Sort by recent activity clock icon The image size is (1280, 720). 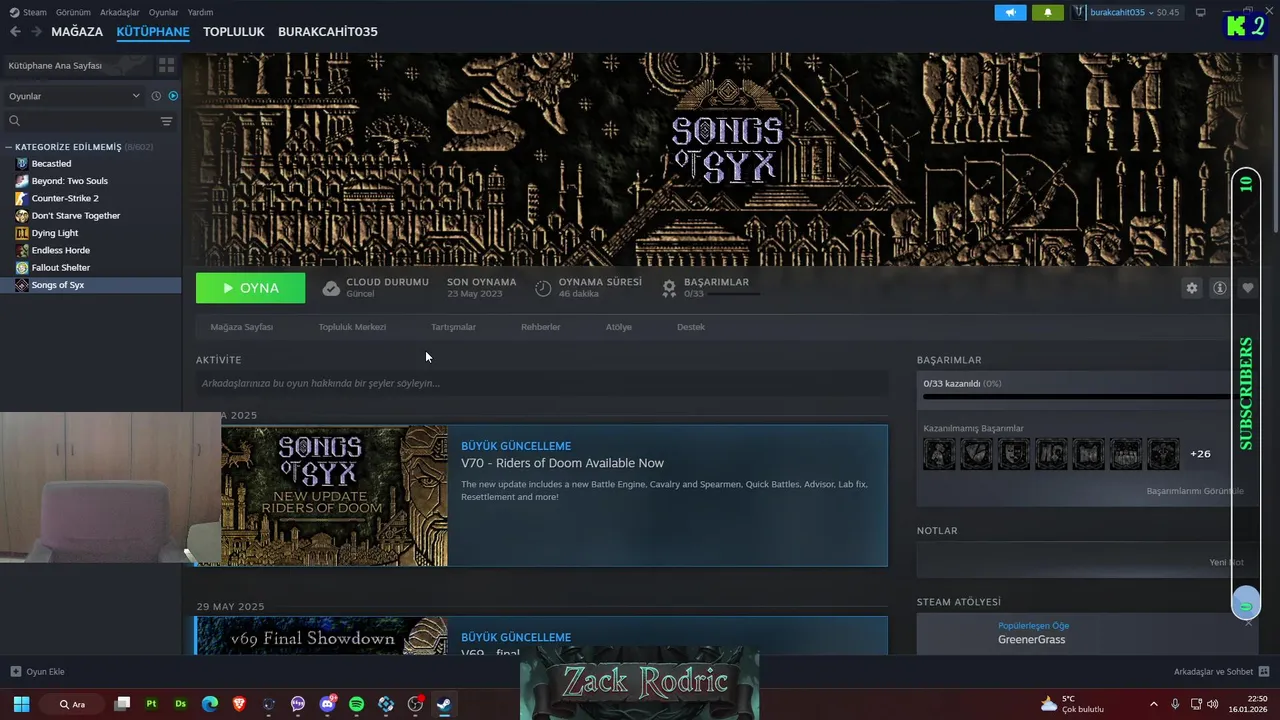pos(156,96)
